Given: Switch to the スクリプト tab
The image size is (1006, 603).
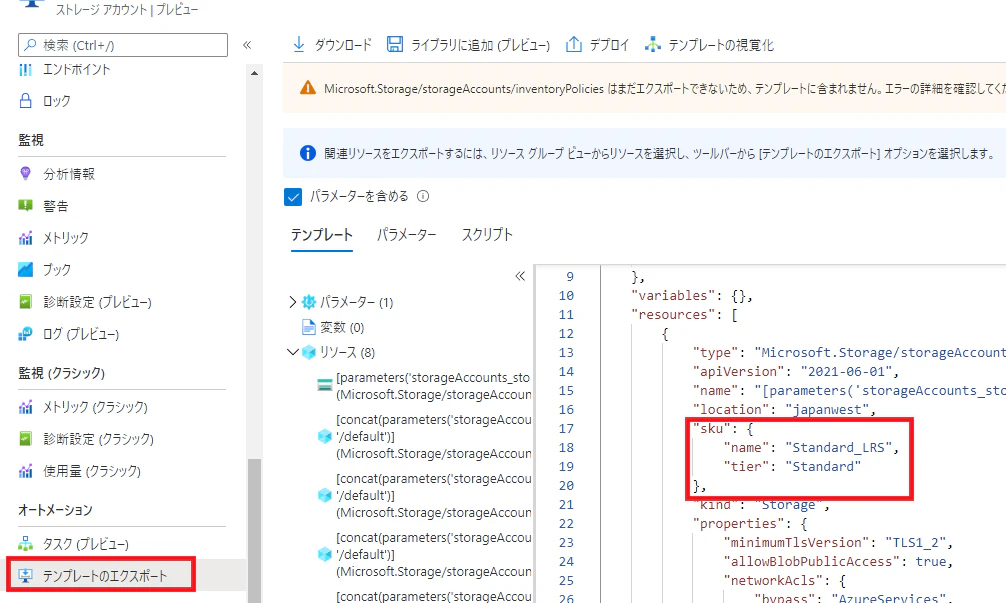Looking at the screenshot, I should pos(487,235).
